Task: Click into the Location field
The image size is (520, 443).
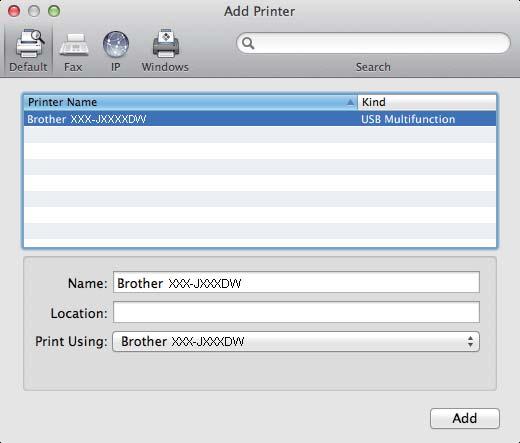Action: pos(296,312)
